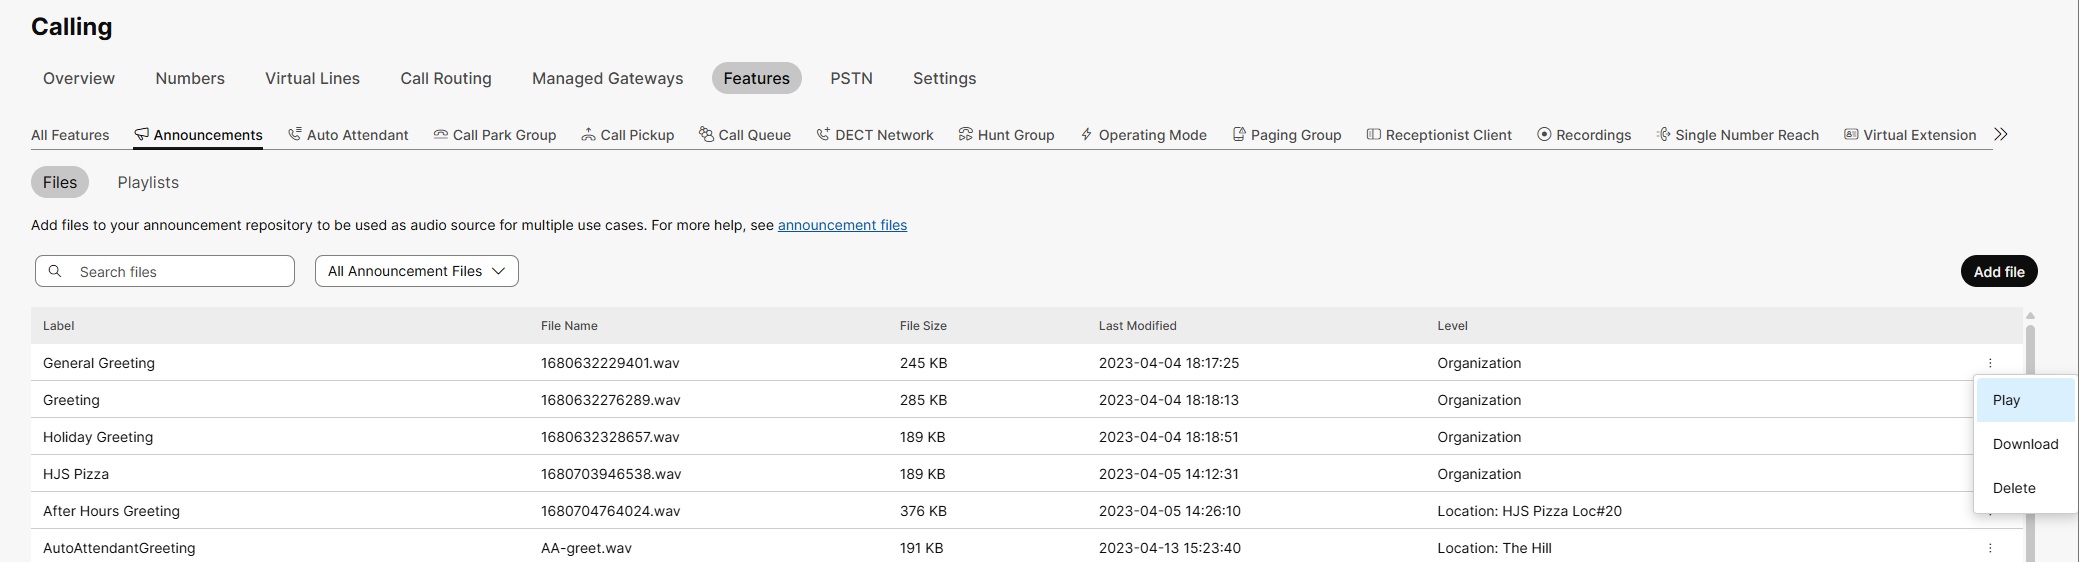
Task: Open three-dot menu for General Greeting row
Action: tap(1990, 363)
